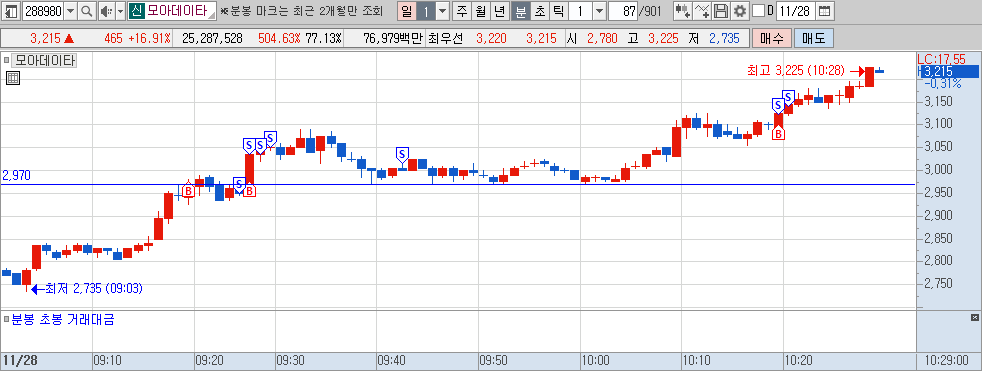Click the stock search magnifier icon
Viewport: 982px width, 371px height.
pos(87,11)
